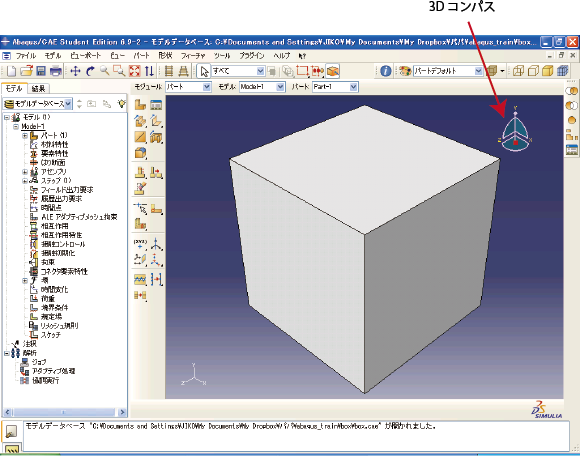
Task: Open the ビューポート menu
Action: point(85,56)
